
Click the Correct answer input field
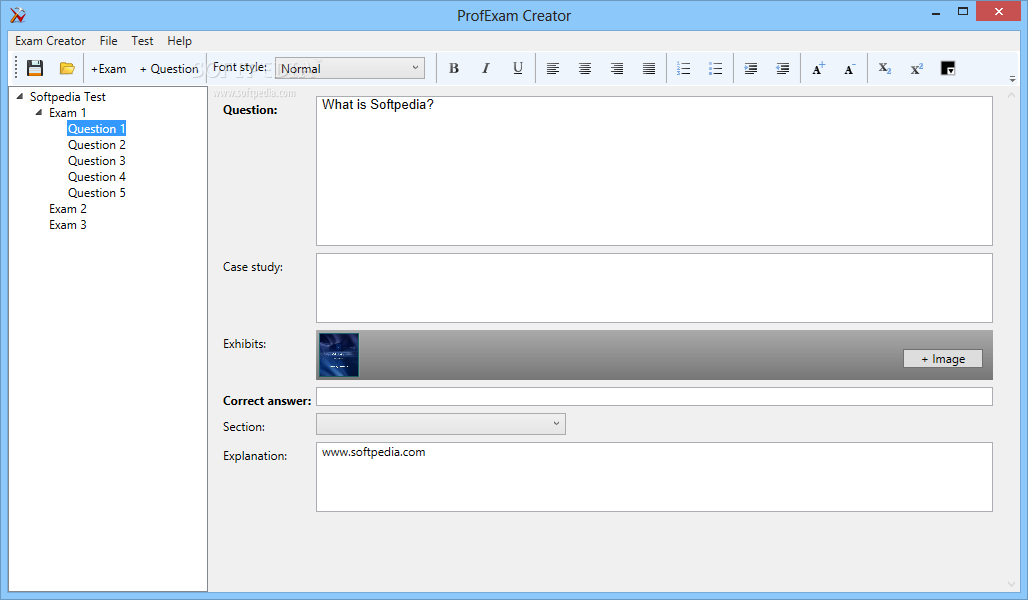[x=654, y=396]
